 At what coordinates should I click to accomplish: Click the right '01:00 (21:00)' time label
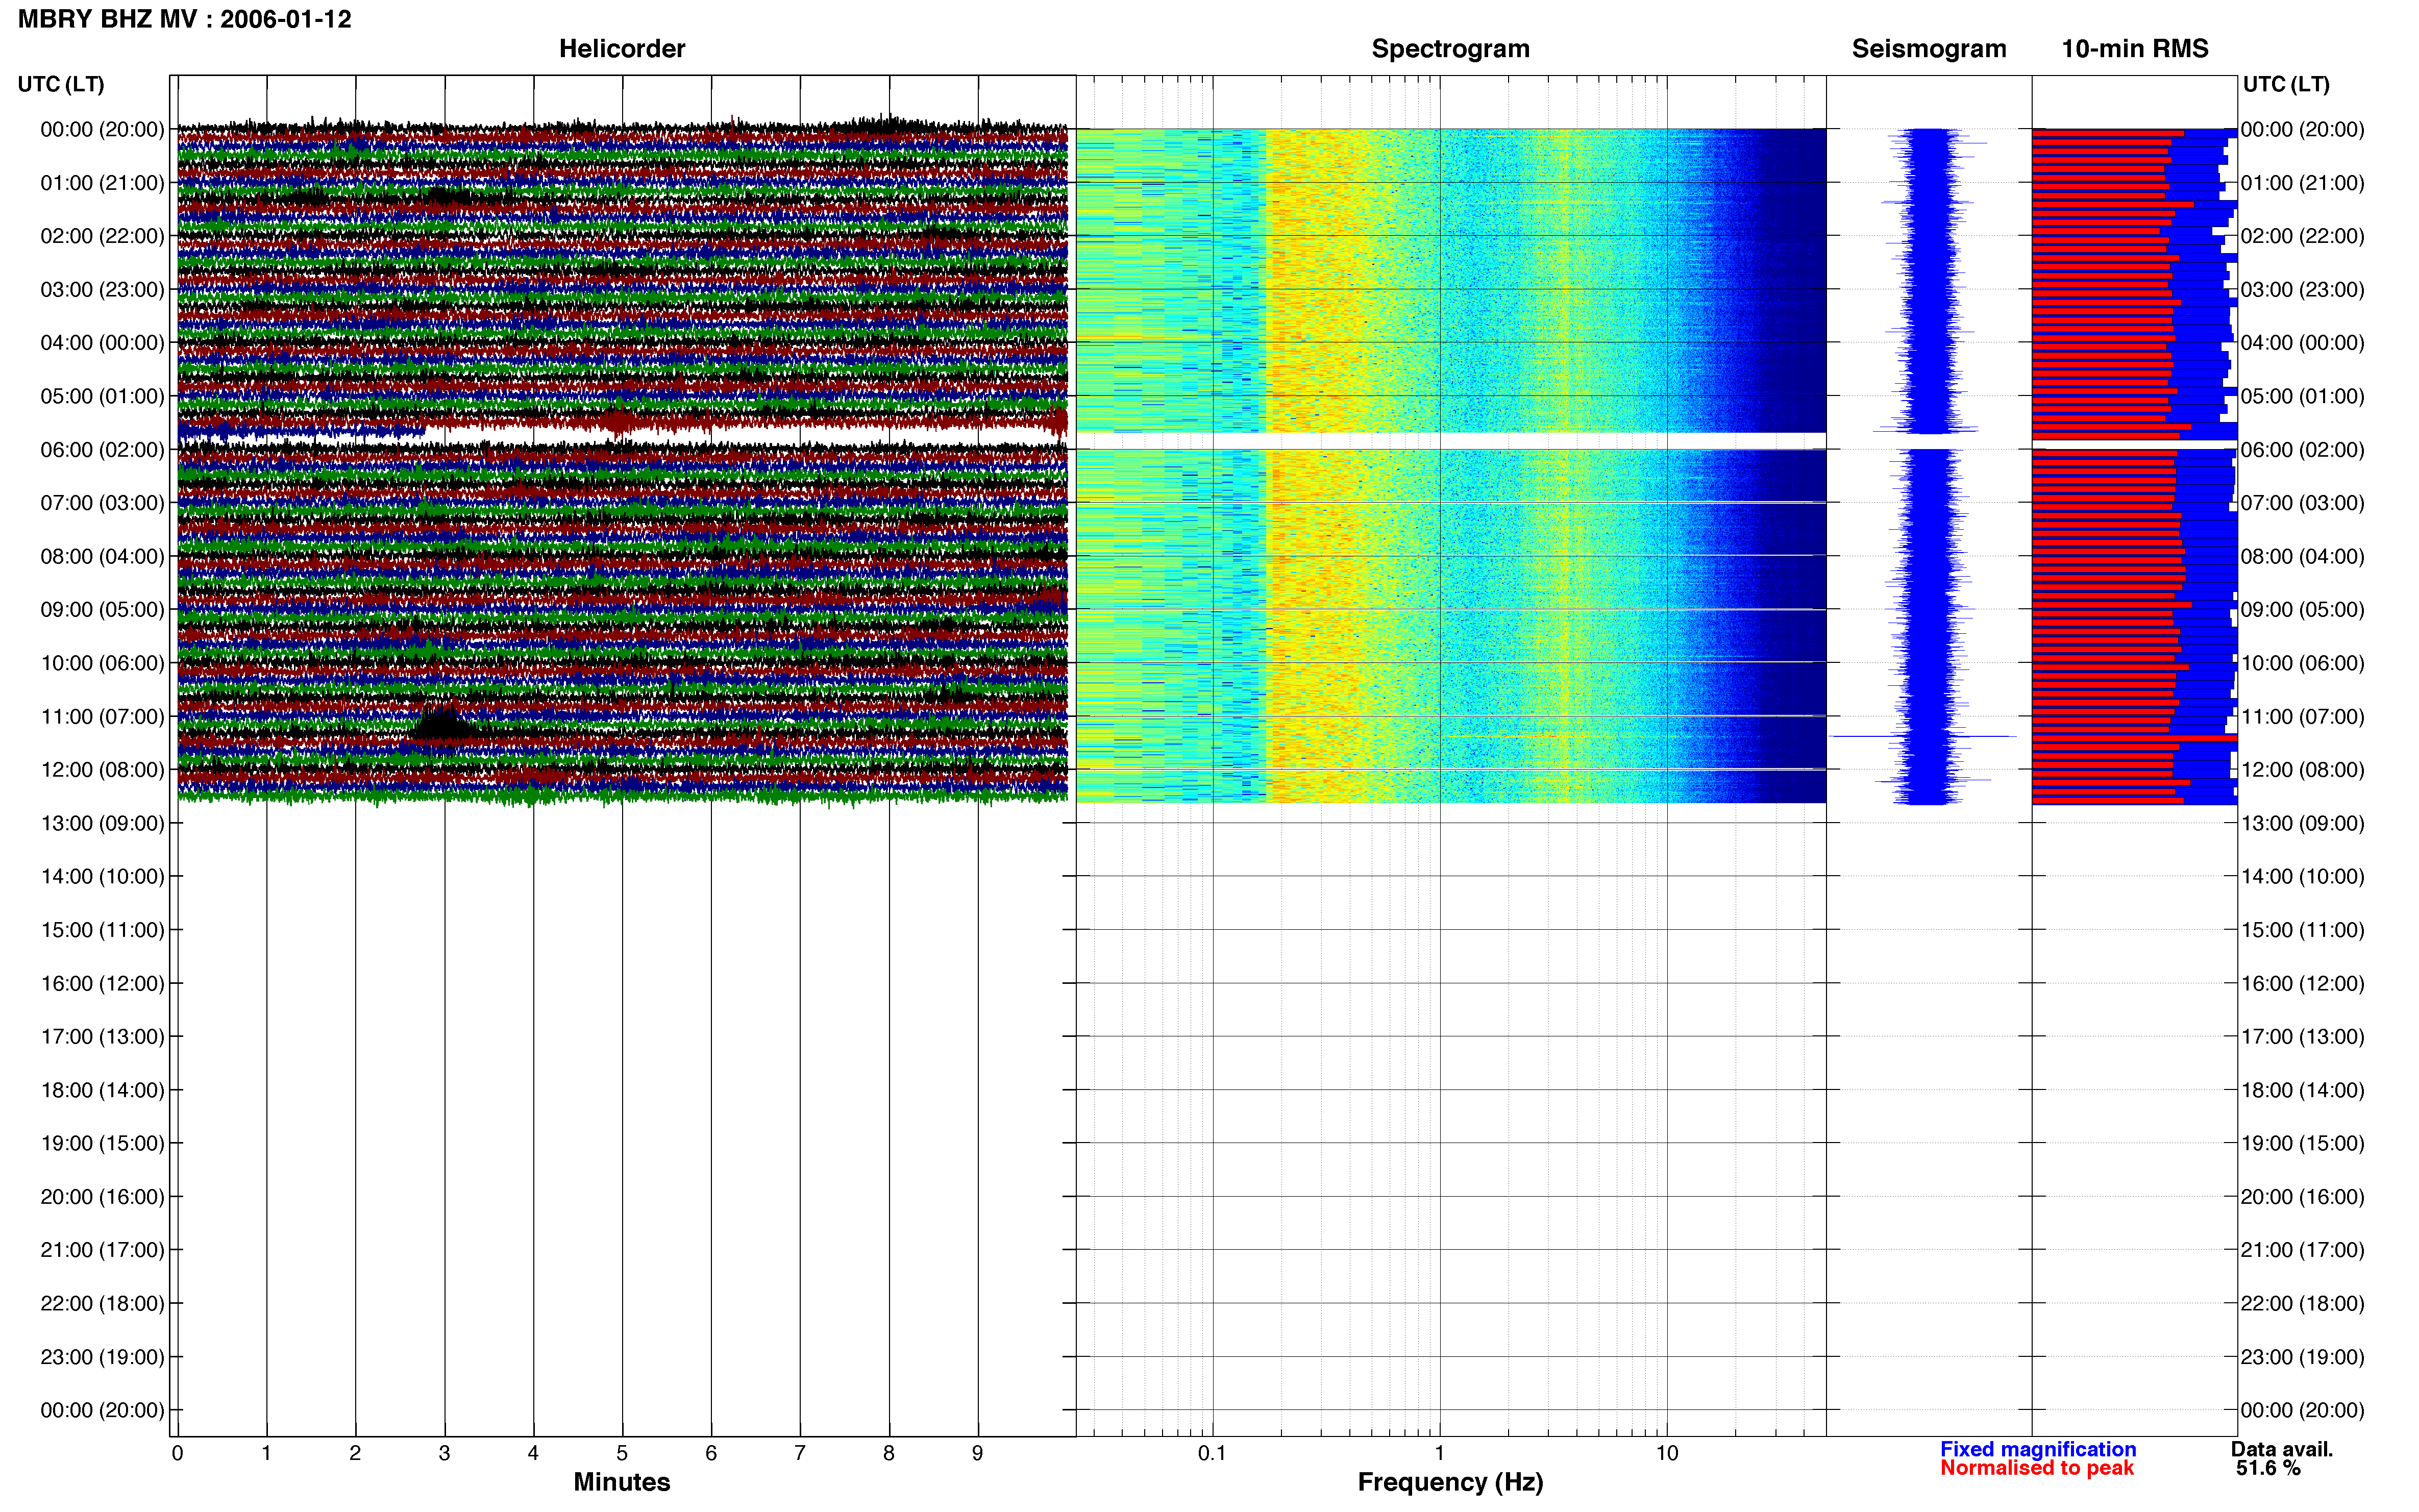click(x=2303, y=183)
